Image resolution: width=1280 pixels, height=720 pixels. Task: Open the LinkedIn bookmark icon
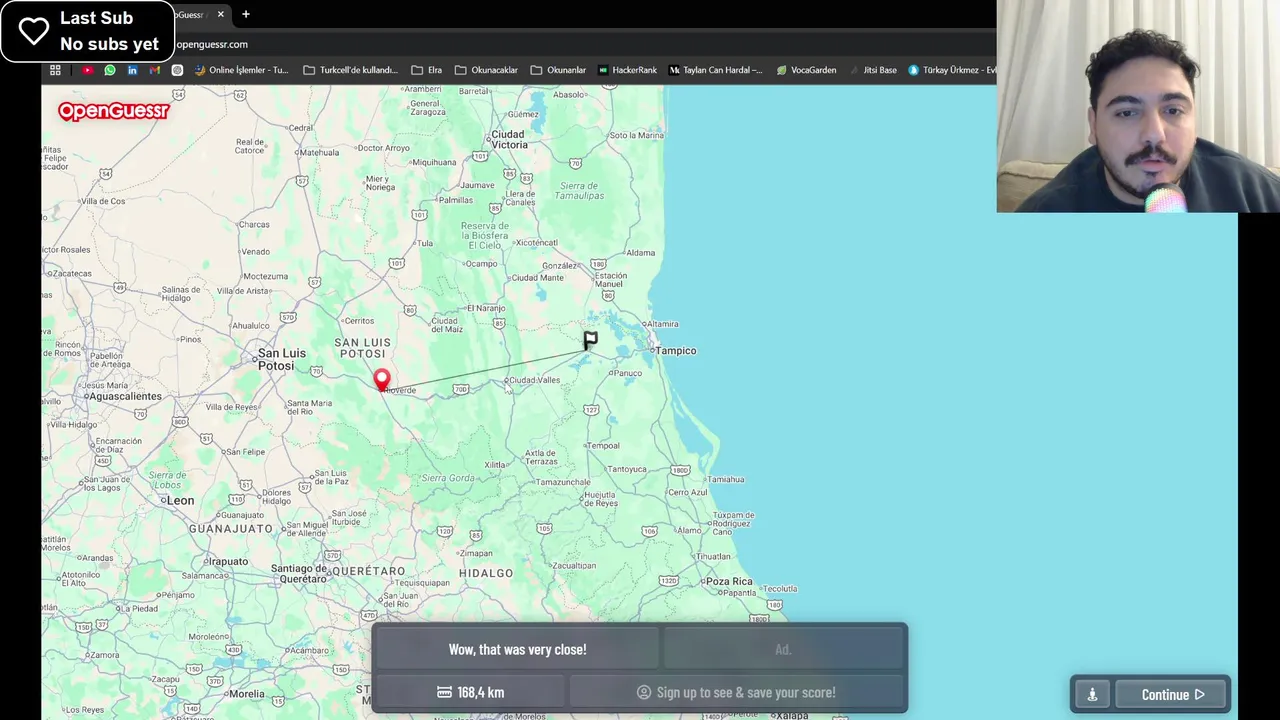pyautogui.click(x=132, y=70)
